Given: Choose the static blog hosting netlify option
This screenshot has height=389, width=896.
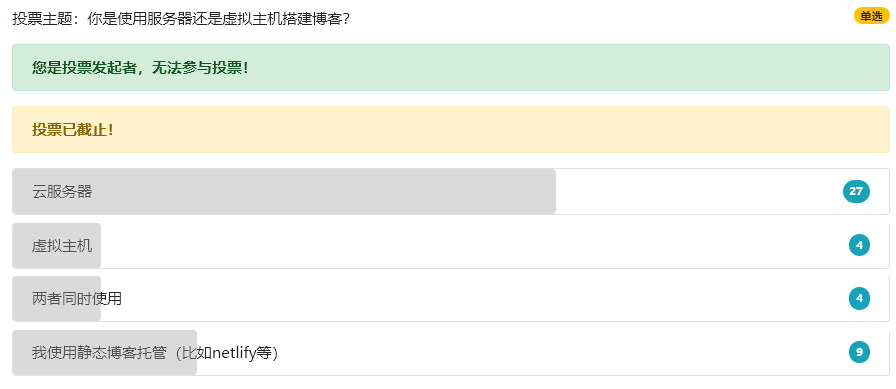Looking at the screenshot, I should click(x=450, y=352).
